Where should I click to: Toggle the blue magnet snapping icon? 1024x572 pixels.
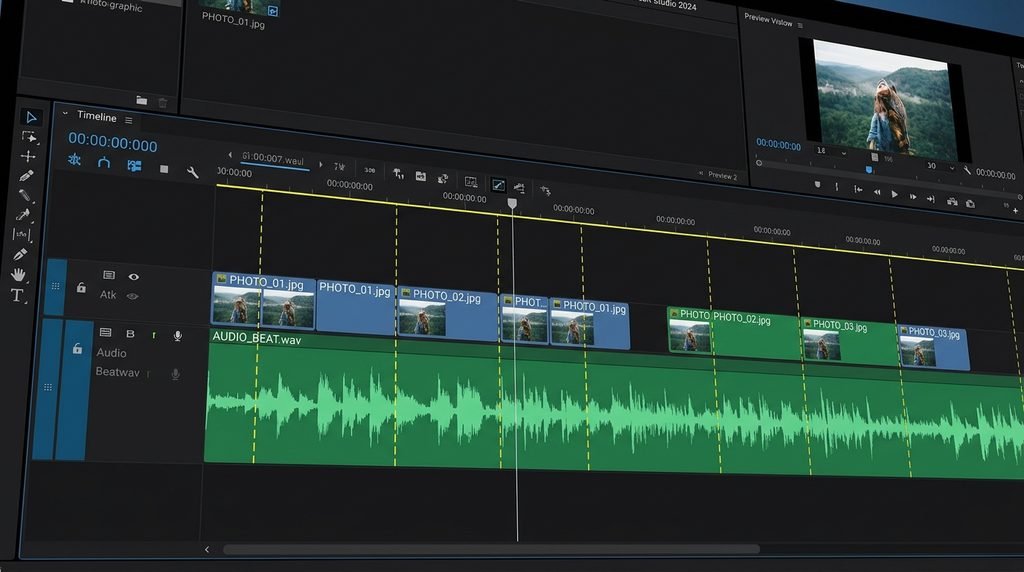click(104, 163)
